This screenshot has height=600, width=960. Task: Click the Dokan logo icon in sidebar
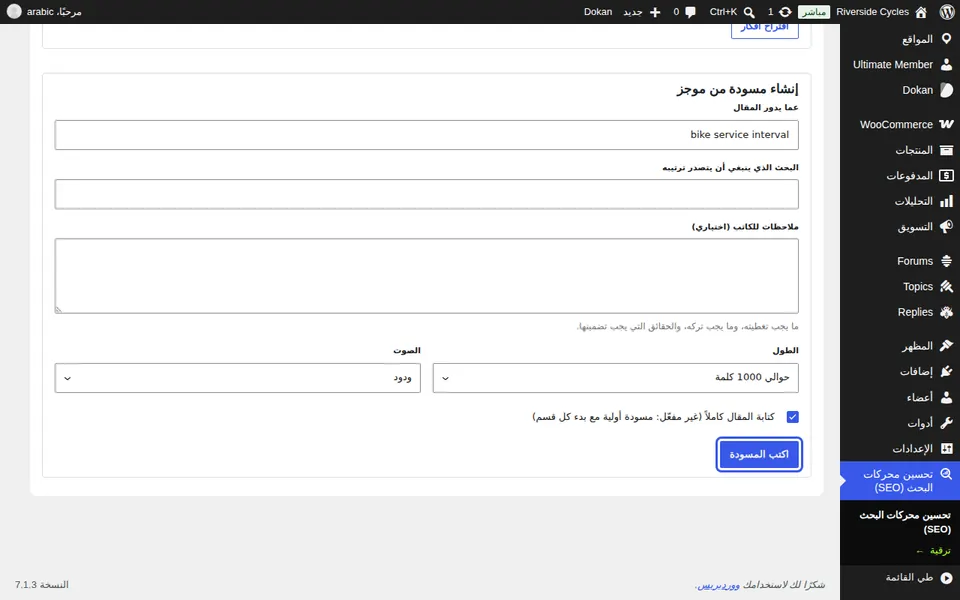(947, 90)
